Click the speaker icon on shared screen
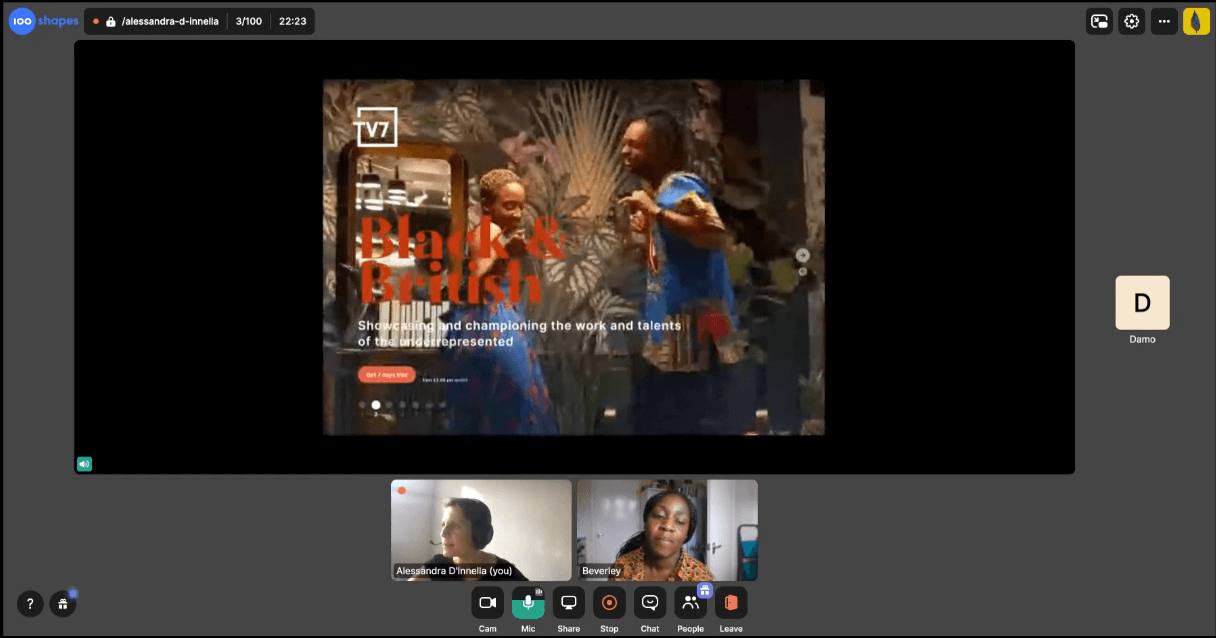 coord(85,463)
